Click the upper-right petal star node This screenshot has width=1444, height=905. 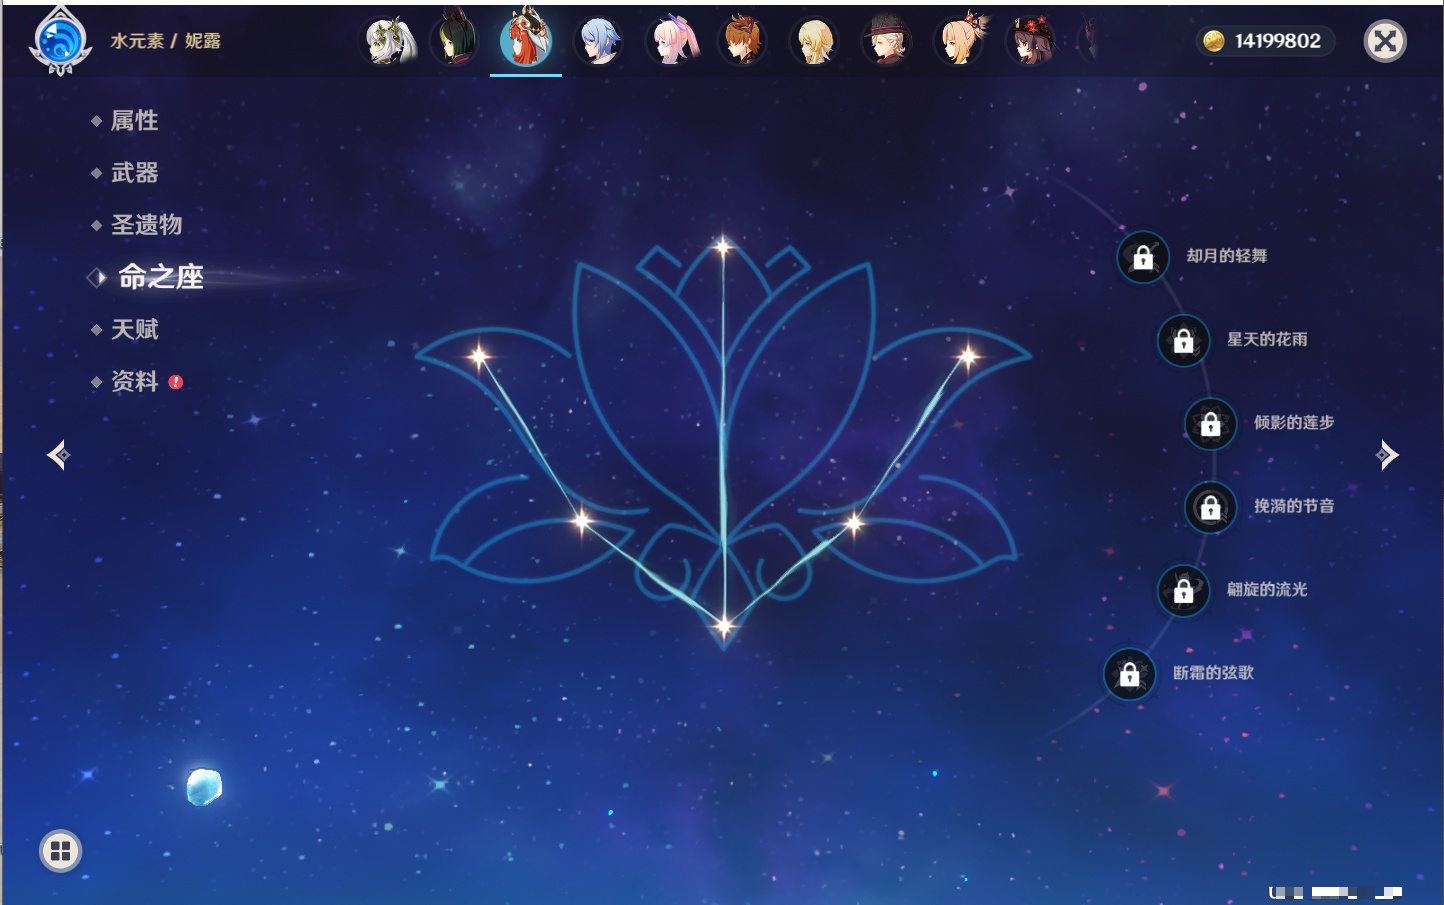coord(968,356)
